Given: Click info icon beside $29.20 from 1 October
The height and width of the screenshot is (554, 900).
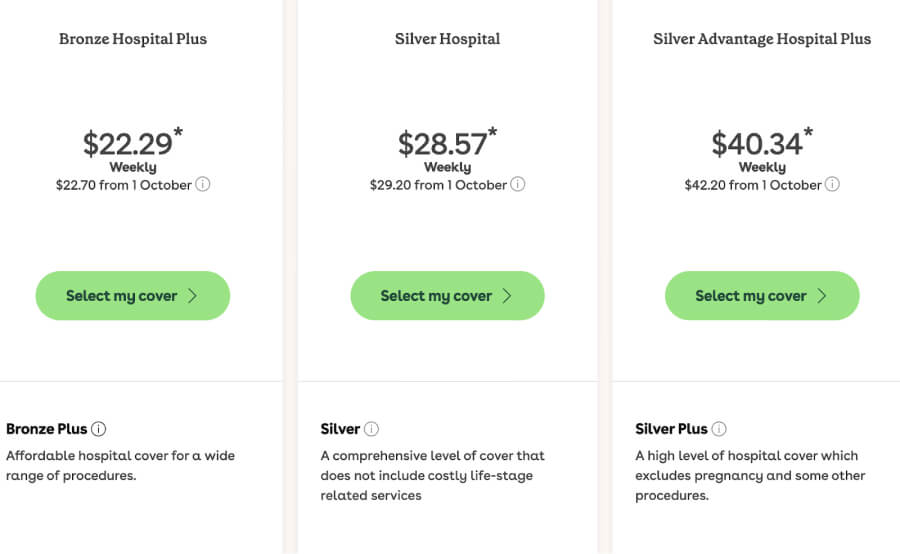Looking at the screenshot, I should click(x=518, y=184).
